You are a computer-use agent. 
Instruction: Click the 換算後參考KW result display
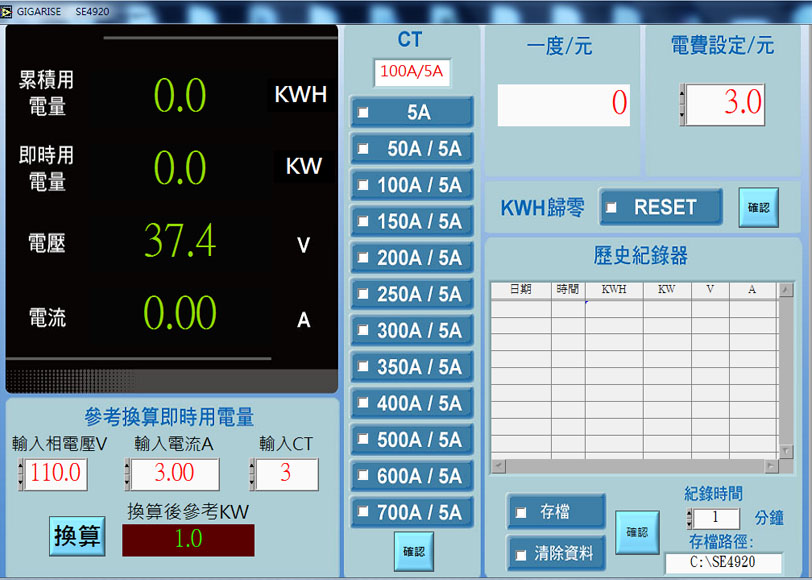coord(188,540)
